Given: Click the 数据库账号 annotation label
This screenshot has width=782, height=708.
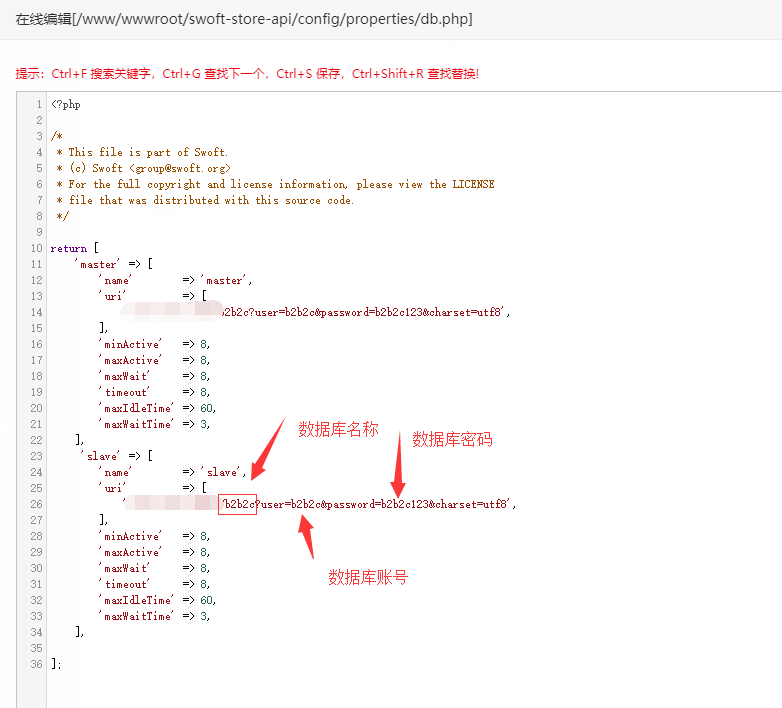Looking at the screenshot, I should 368,577.
